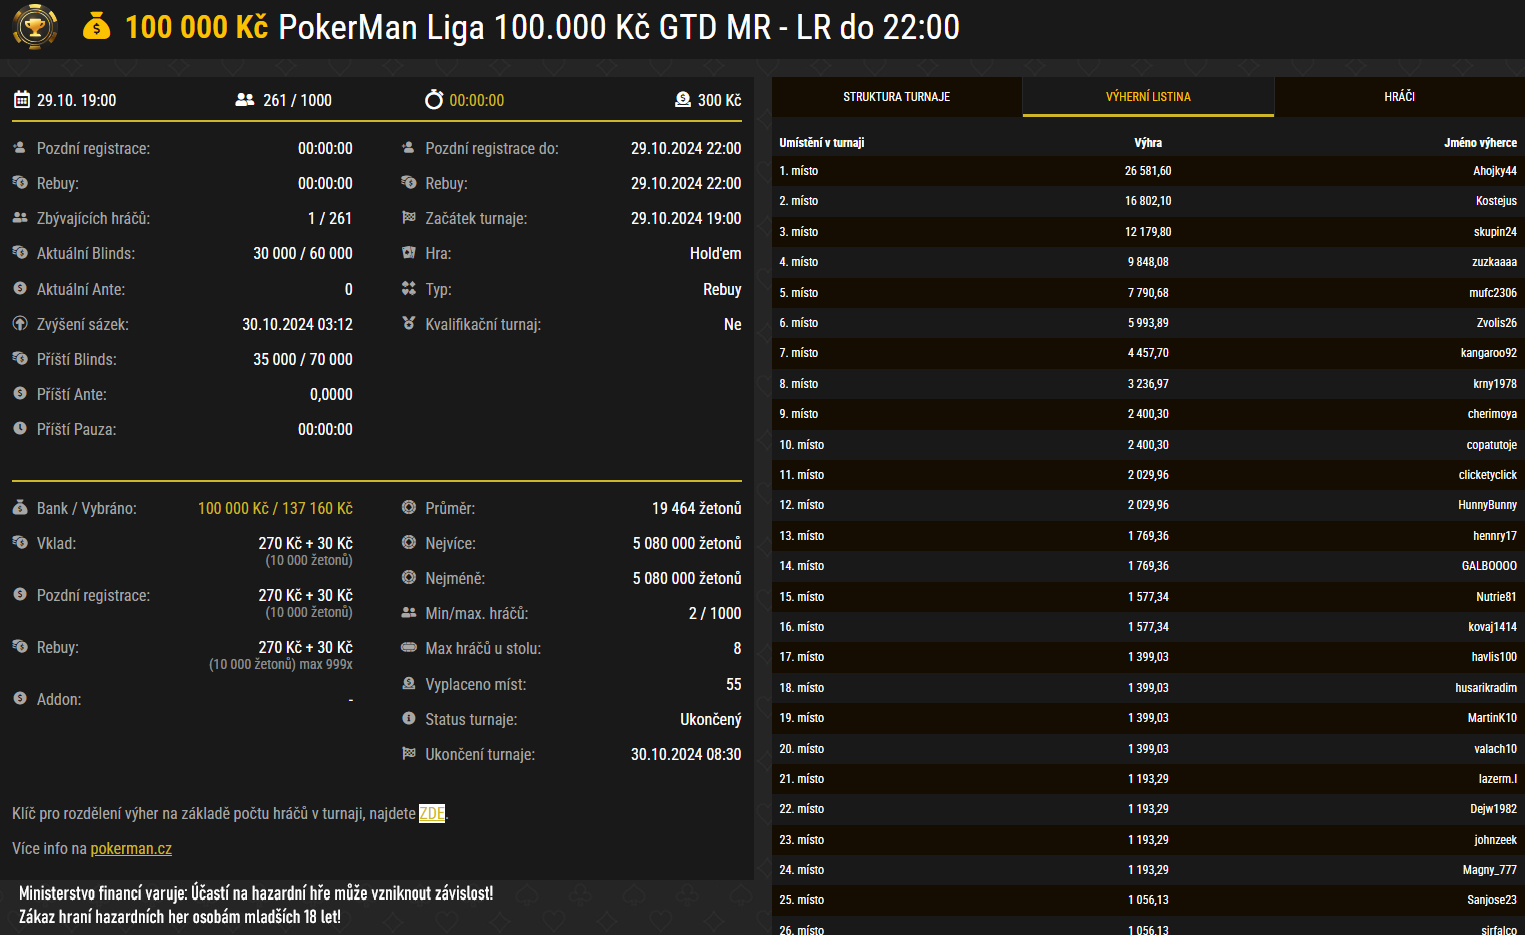1525x935 pixels.
Task: Click the table icon beside Max hráčů u stolu
Action: pos(408,647)
